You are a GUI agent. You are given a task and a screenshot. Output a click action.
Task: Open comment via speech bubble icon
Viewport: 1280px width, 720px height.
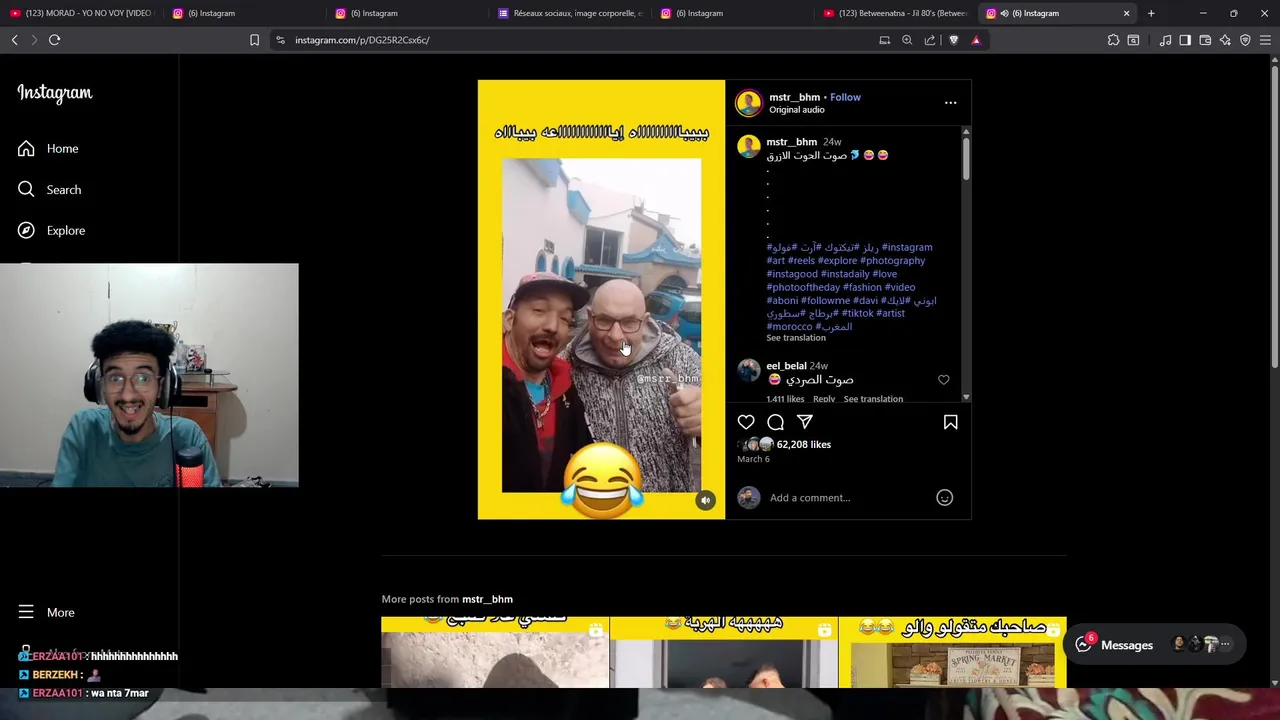tap(775, 422)
